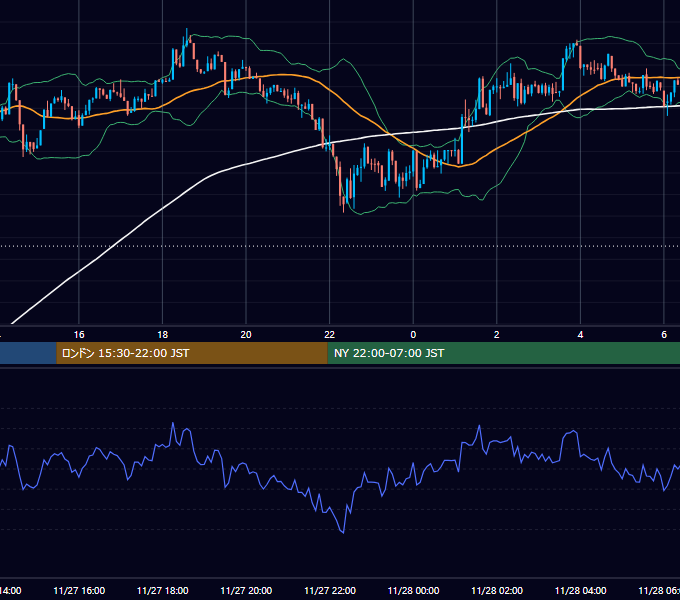Click the 11/27 16:00 label on the lower axis
This screenshot has height=600, width=680.
(79, 590)
